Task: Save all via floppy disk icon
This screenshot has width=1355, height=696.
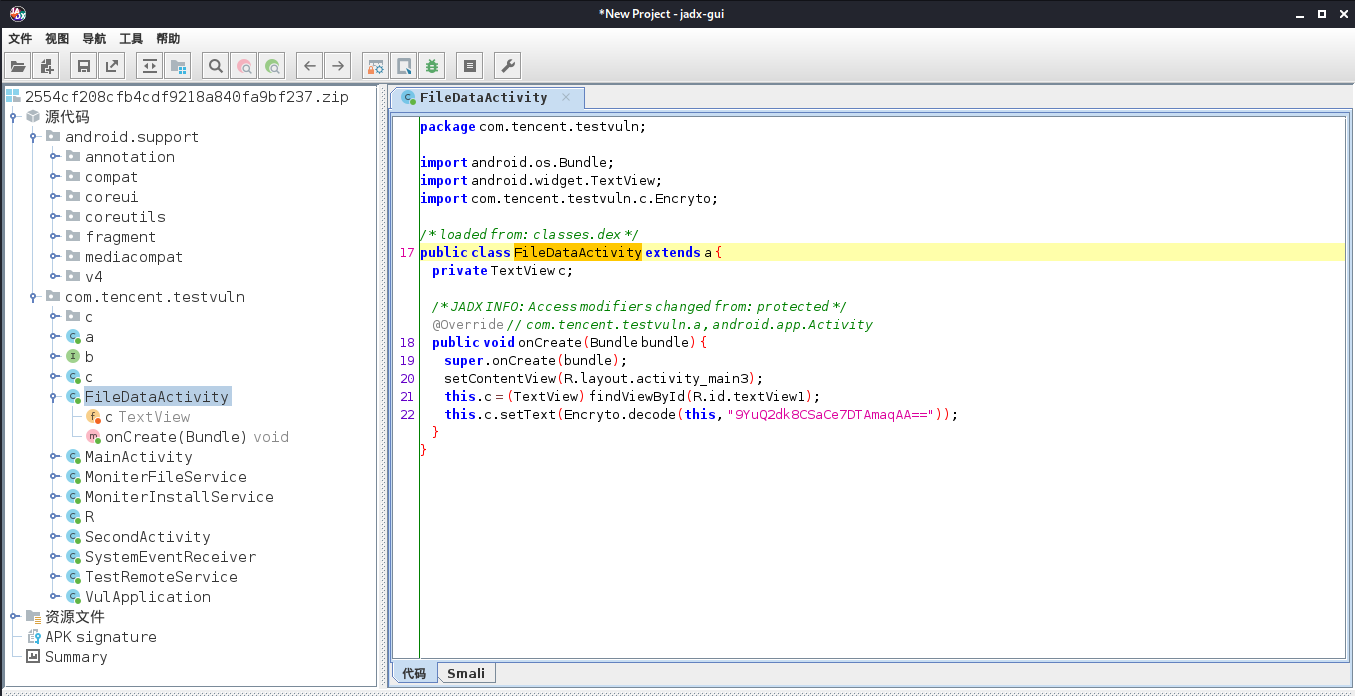Action: [x=84, y=66]
